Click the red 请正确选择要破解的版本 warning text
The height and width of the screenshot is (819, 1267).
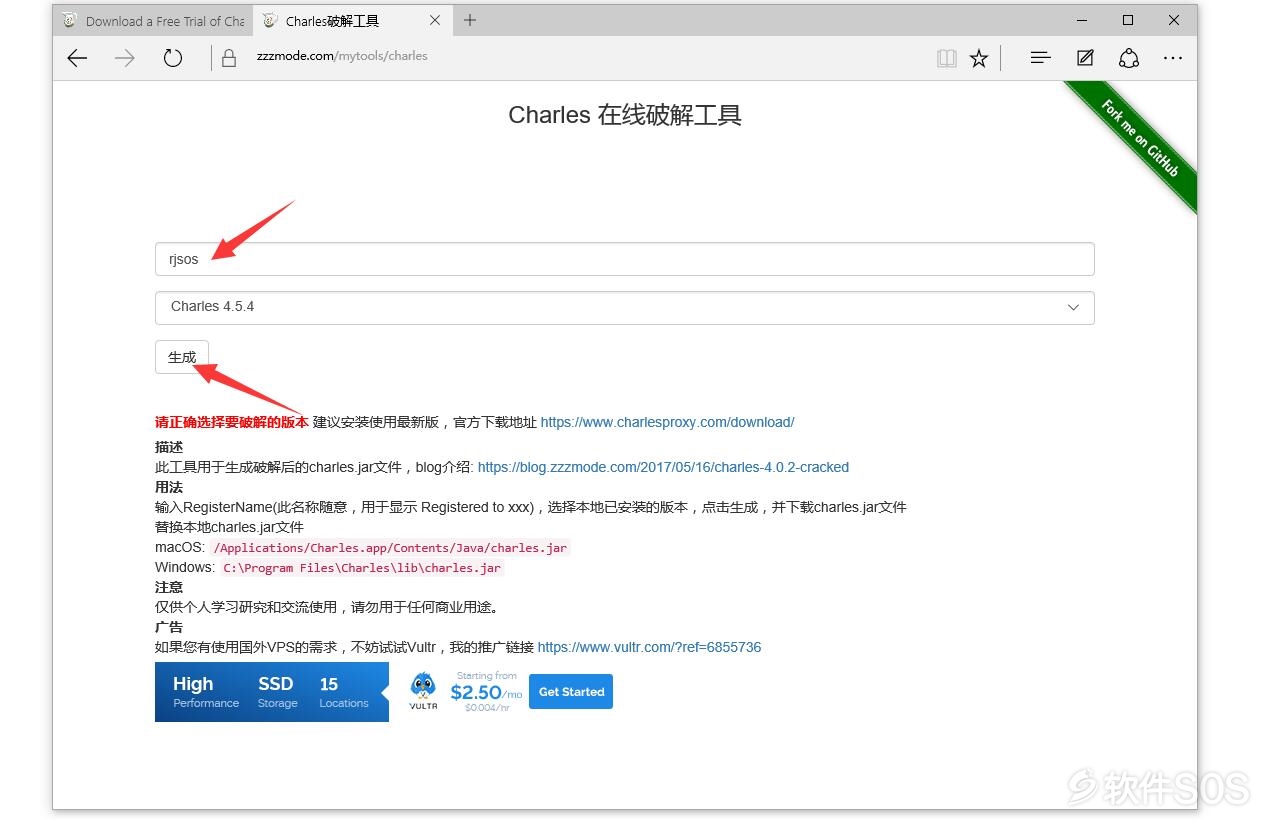(232, 422)
